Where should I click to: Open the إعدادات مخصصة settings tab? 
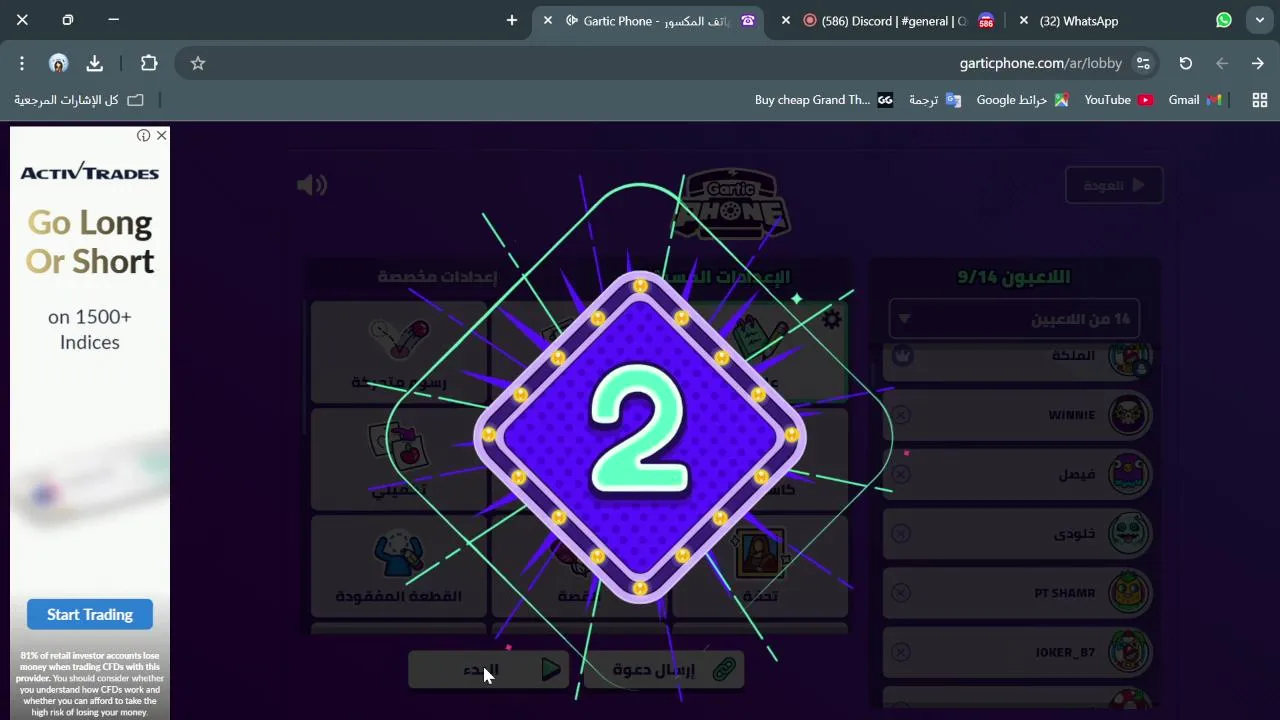pyautogui.click(x=437, y=277)
